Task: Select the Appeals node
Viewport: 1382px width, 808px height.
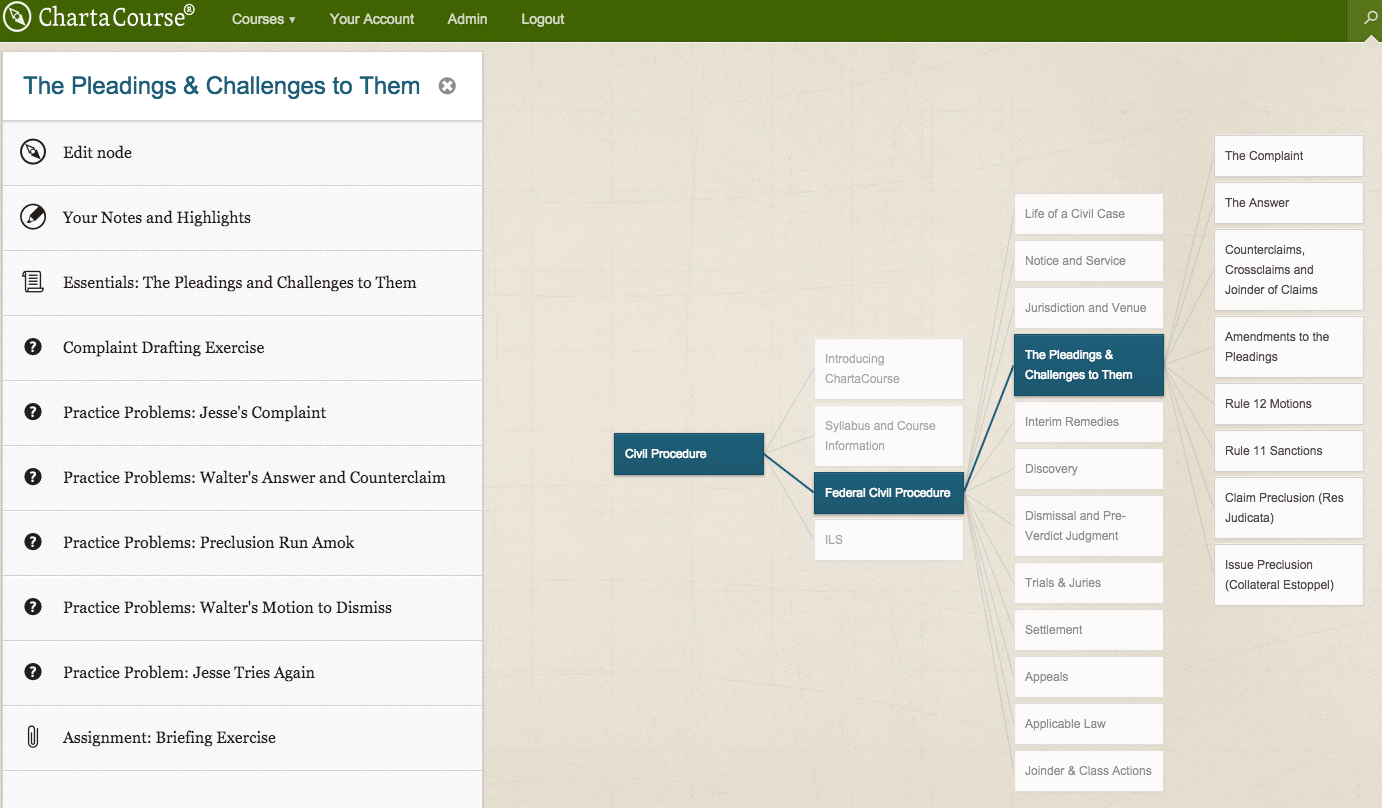Action: 1089,677
